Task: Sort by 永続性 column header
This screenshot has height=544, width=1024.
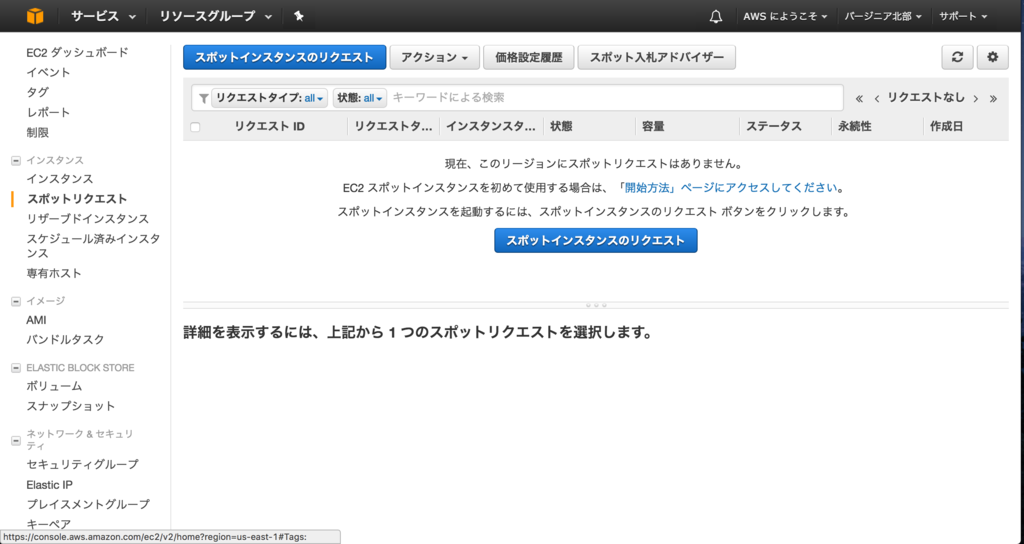Action: point(855,127)
